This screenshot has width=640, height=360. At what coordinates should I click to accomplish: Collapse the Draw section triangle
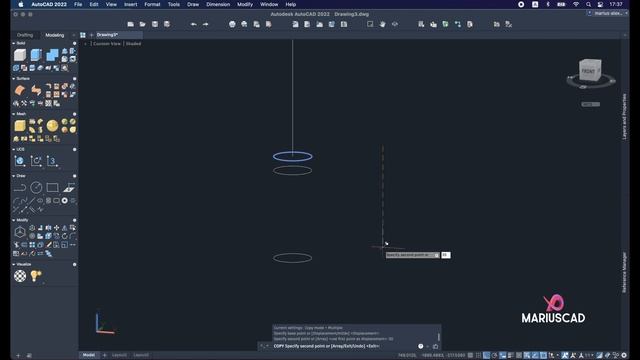point(13,176)
